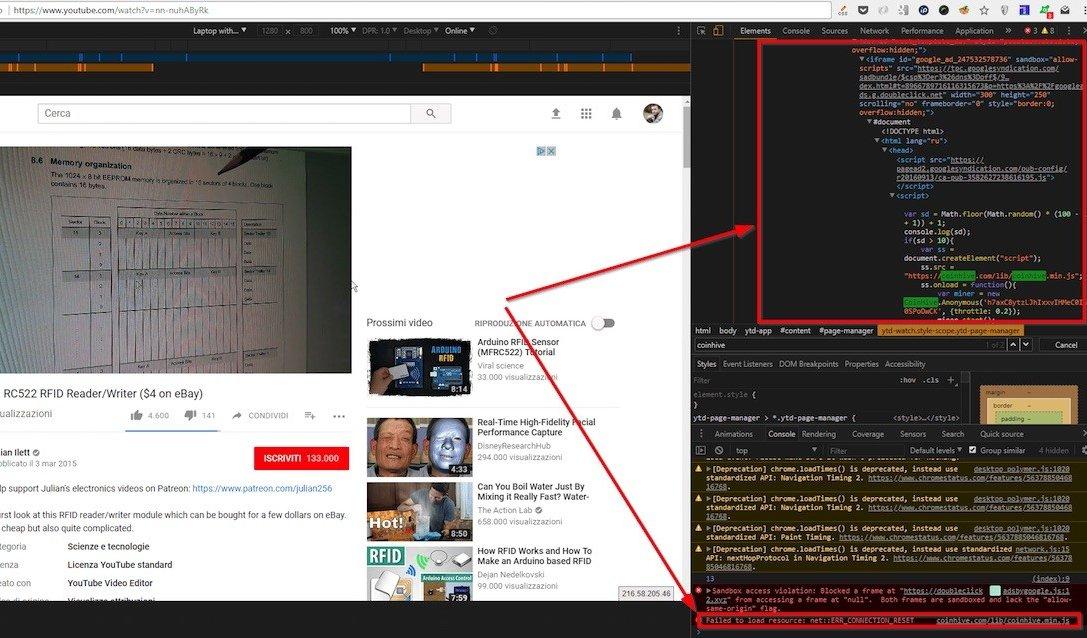Switch to the Sources tab
Screen dimensions: 1087x638
(x=835, y=31)
